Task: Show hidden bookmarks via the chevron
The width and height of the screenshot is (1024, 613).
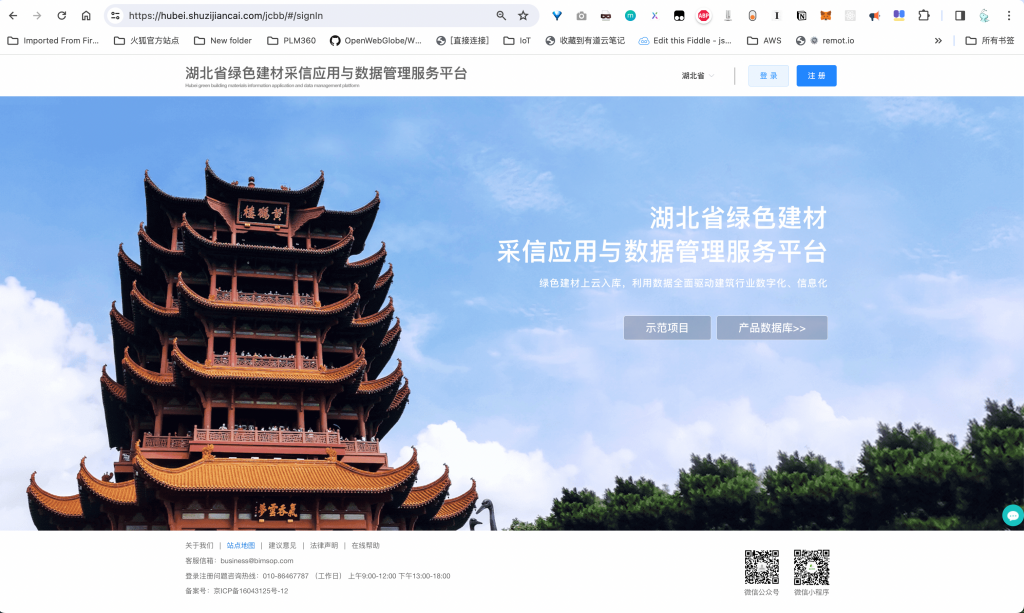Action: [938, 41]
